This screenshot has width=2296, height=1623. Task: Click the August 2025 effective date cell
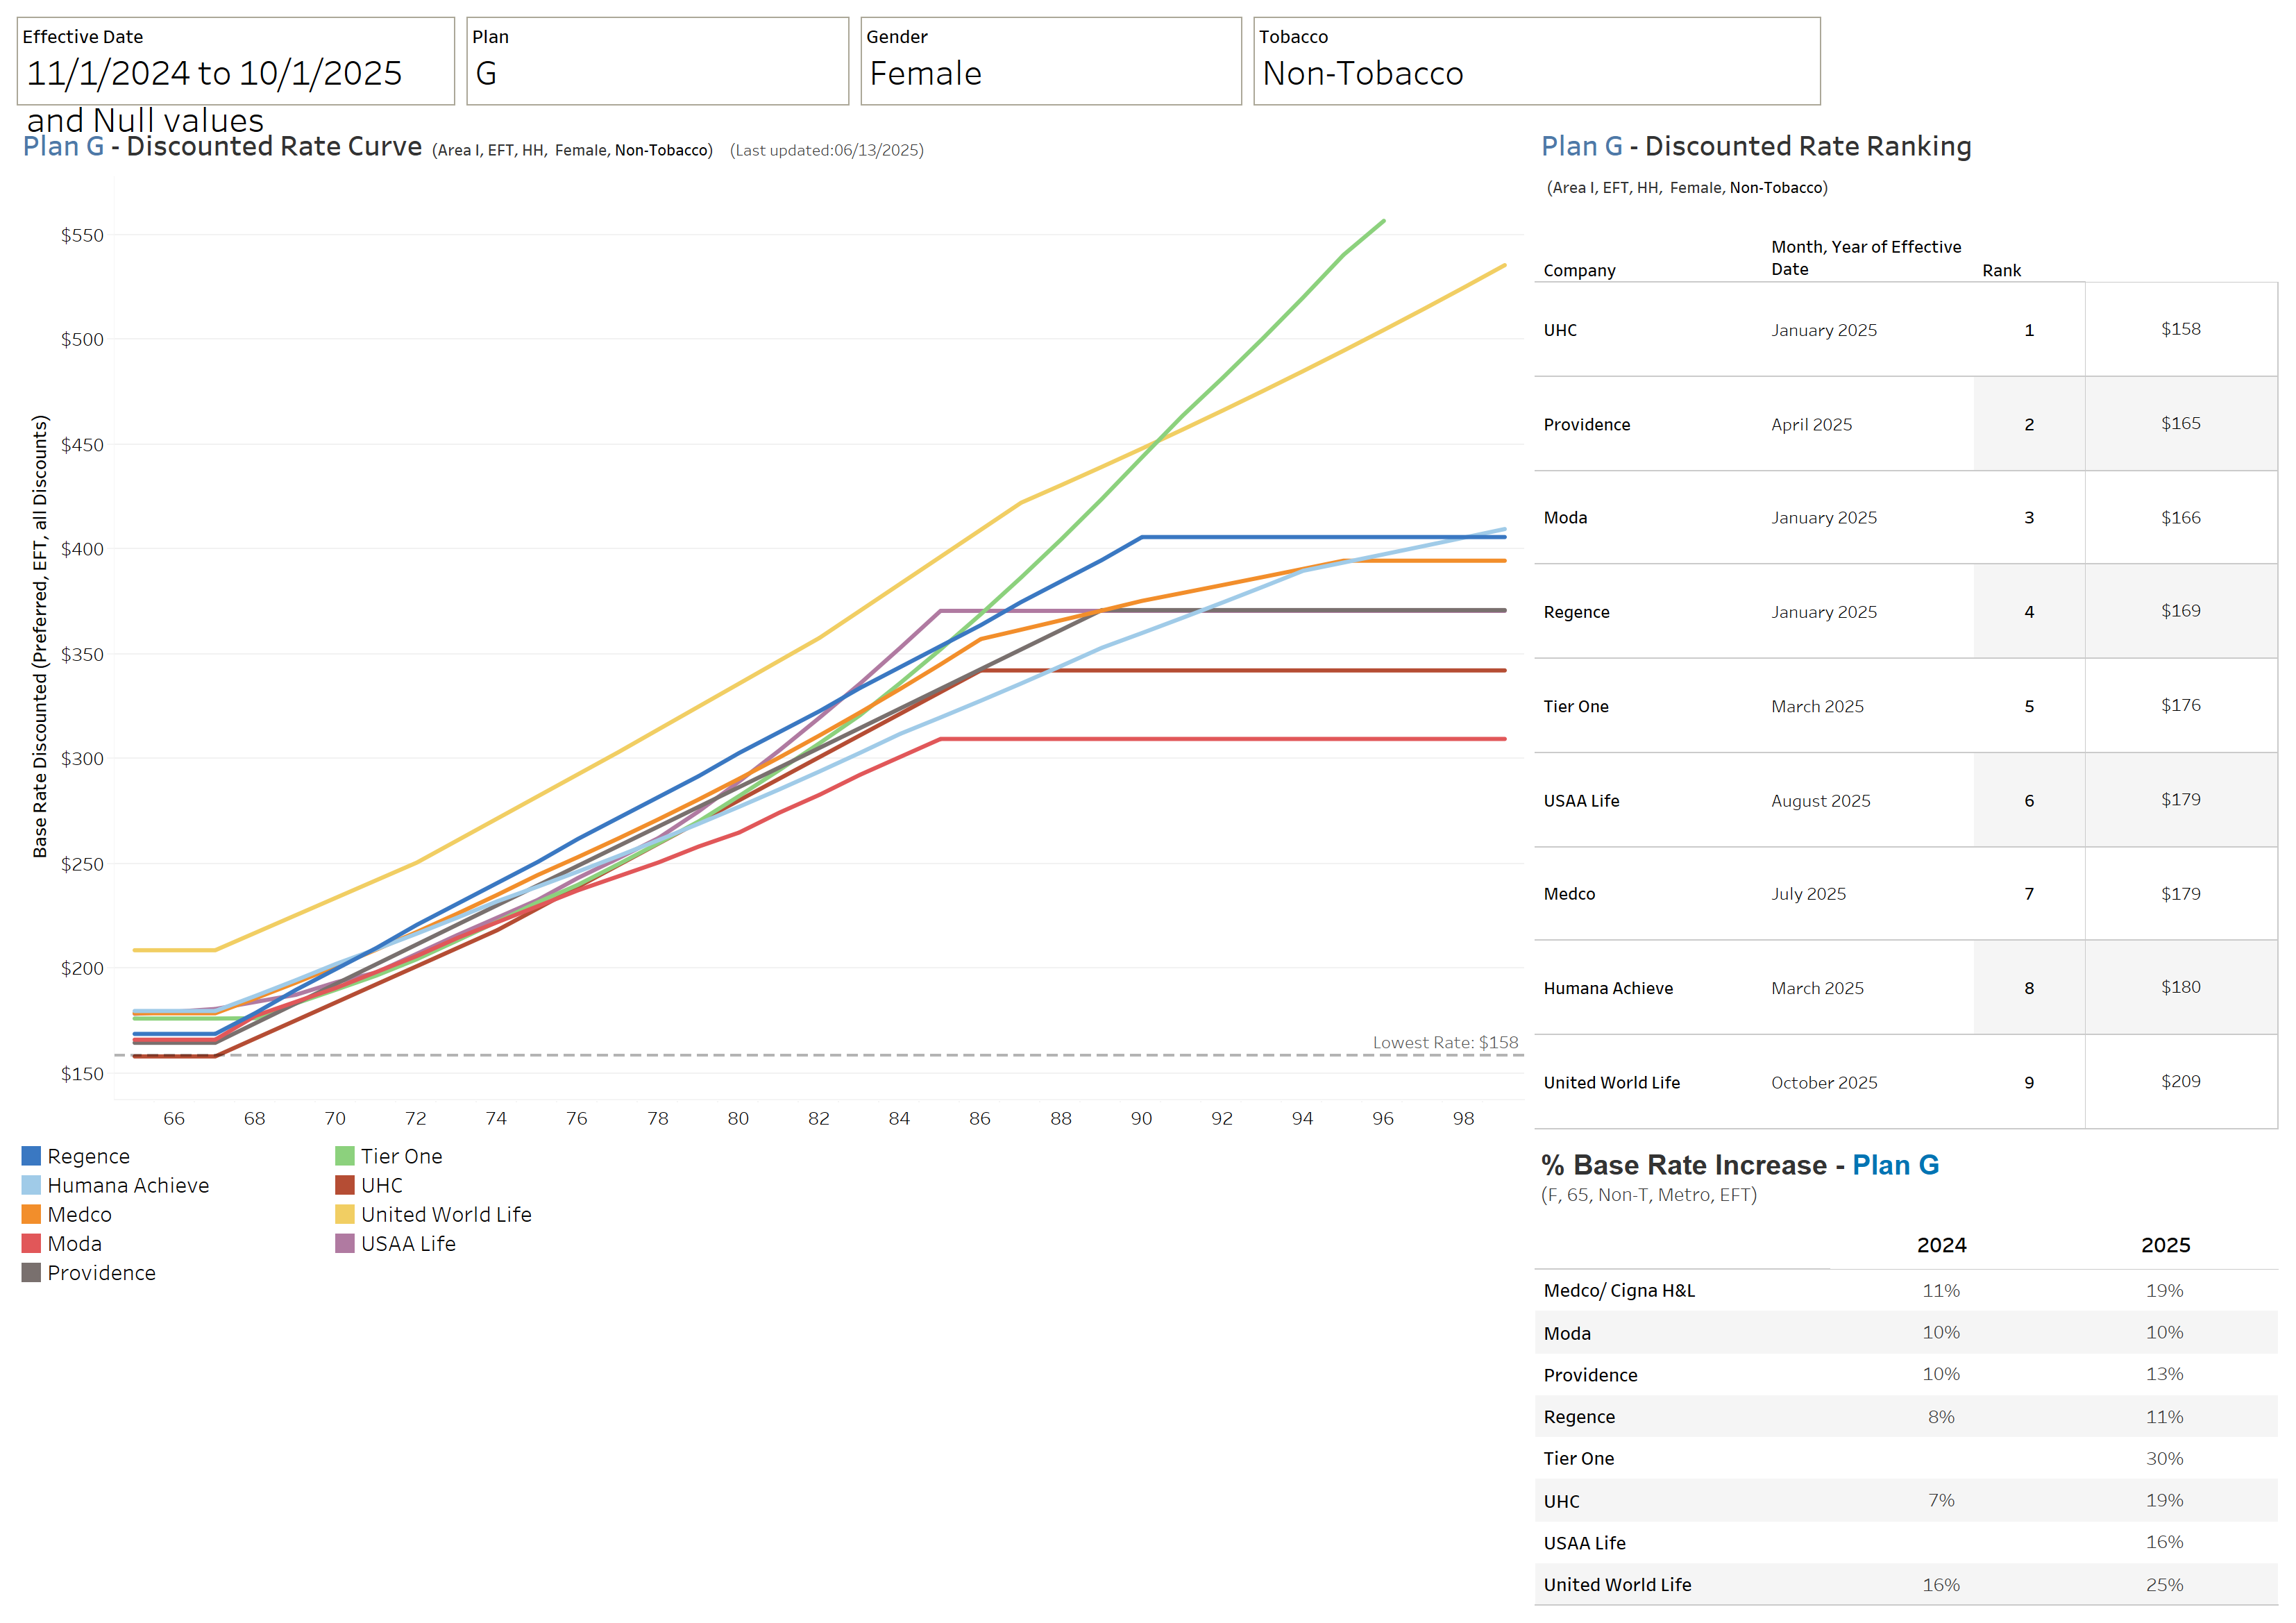click(x=1820, y=800)
